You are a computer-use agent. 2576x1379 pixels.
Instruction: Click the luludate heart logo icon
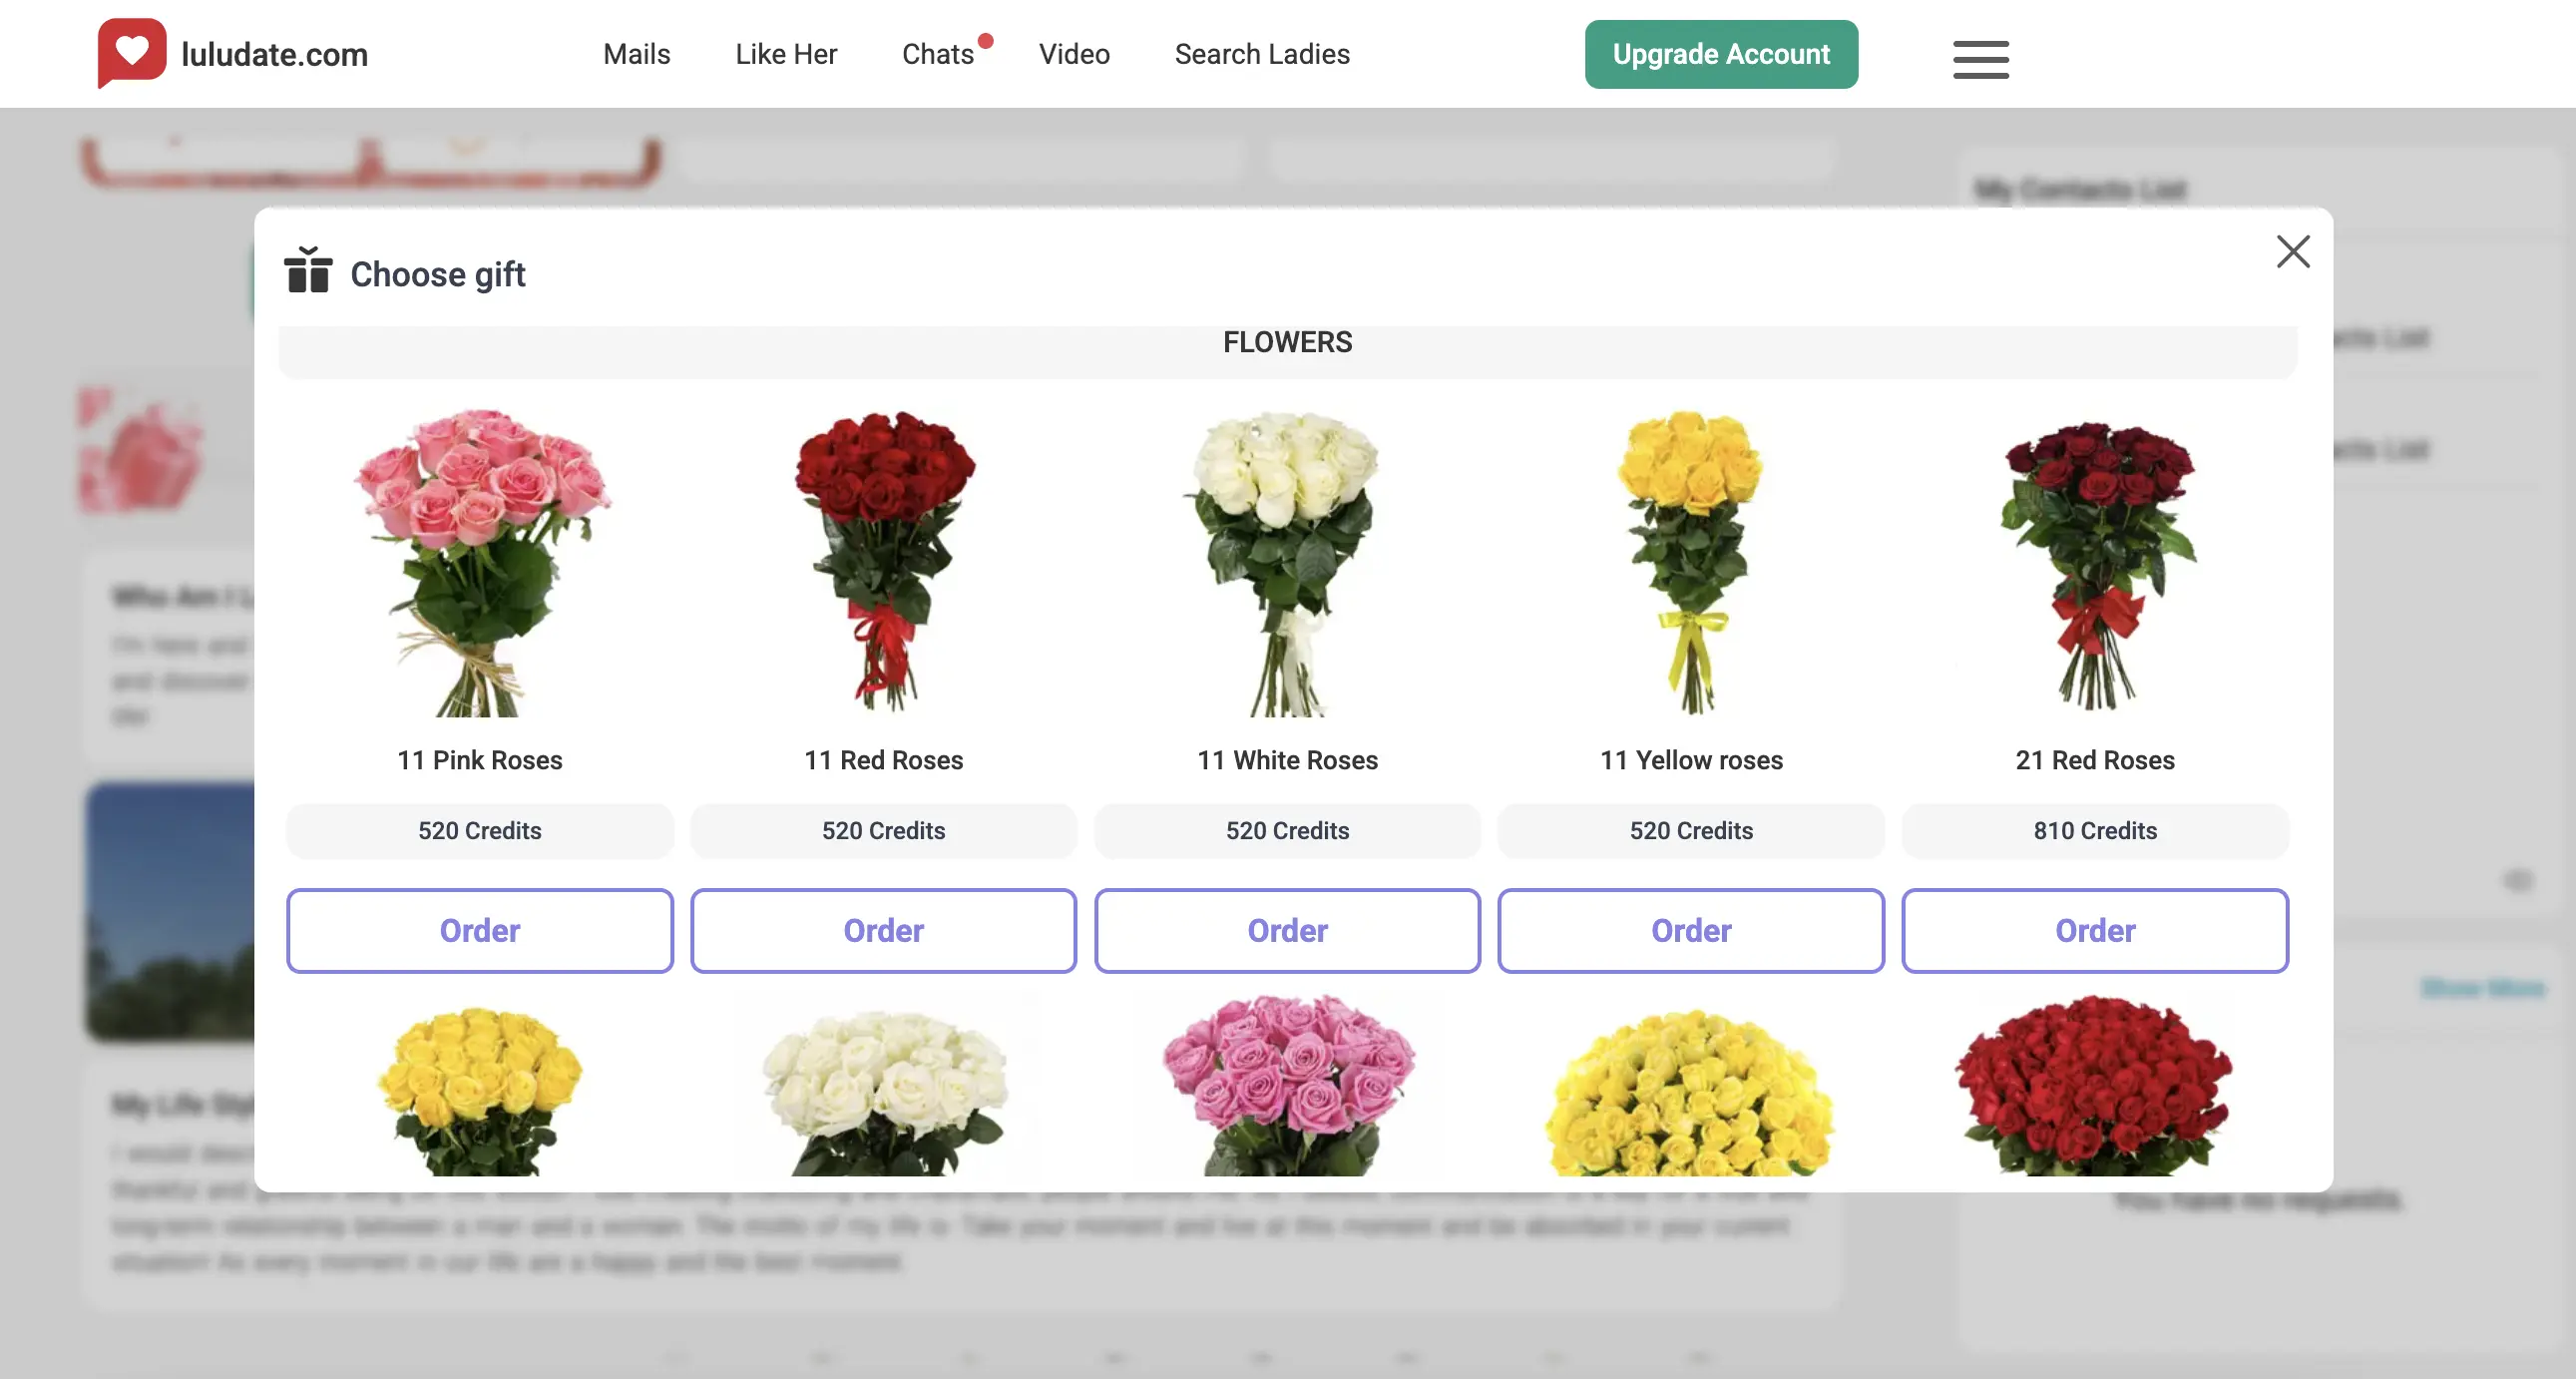point(131,52)
